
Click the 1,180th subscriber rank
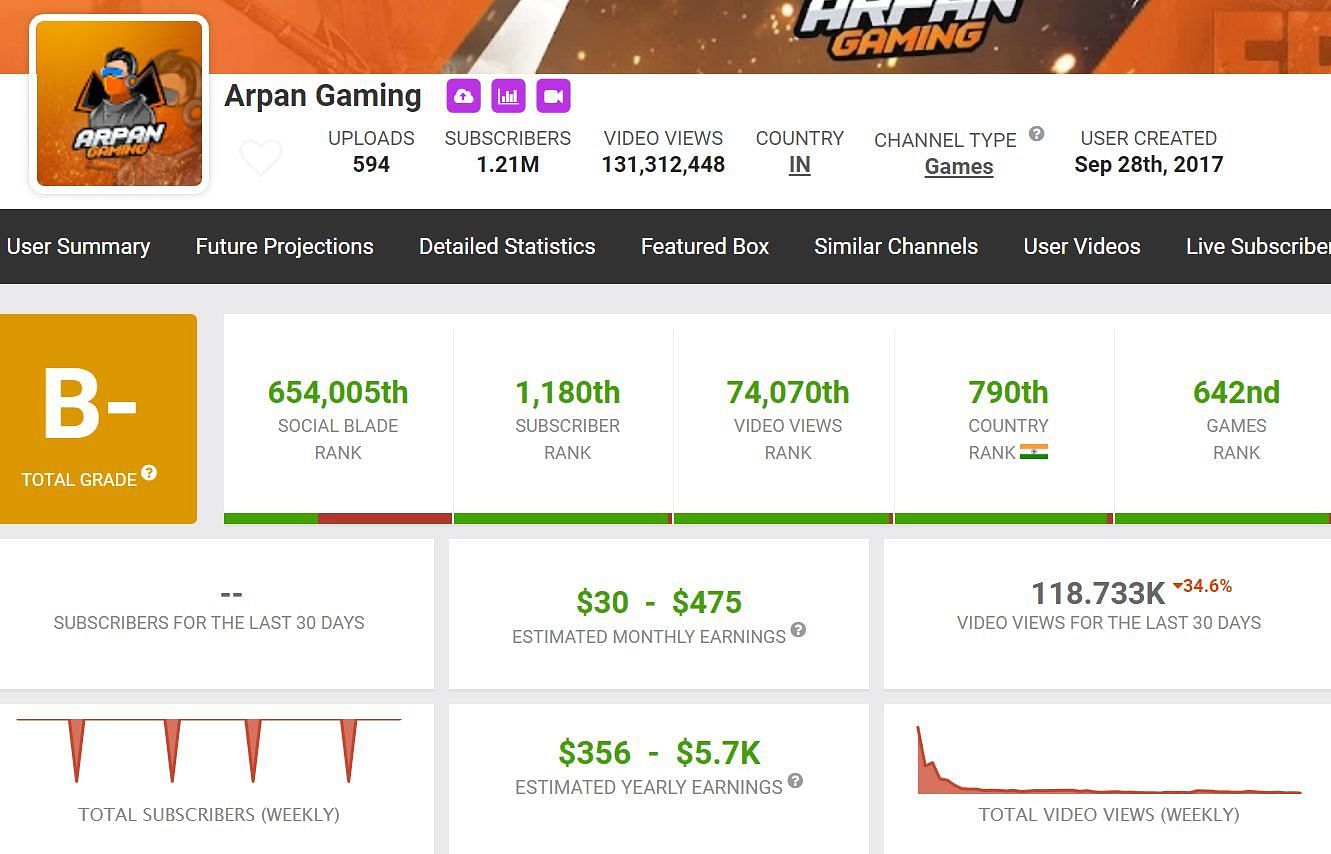click(567, 392)
